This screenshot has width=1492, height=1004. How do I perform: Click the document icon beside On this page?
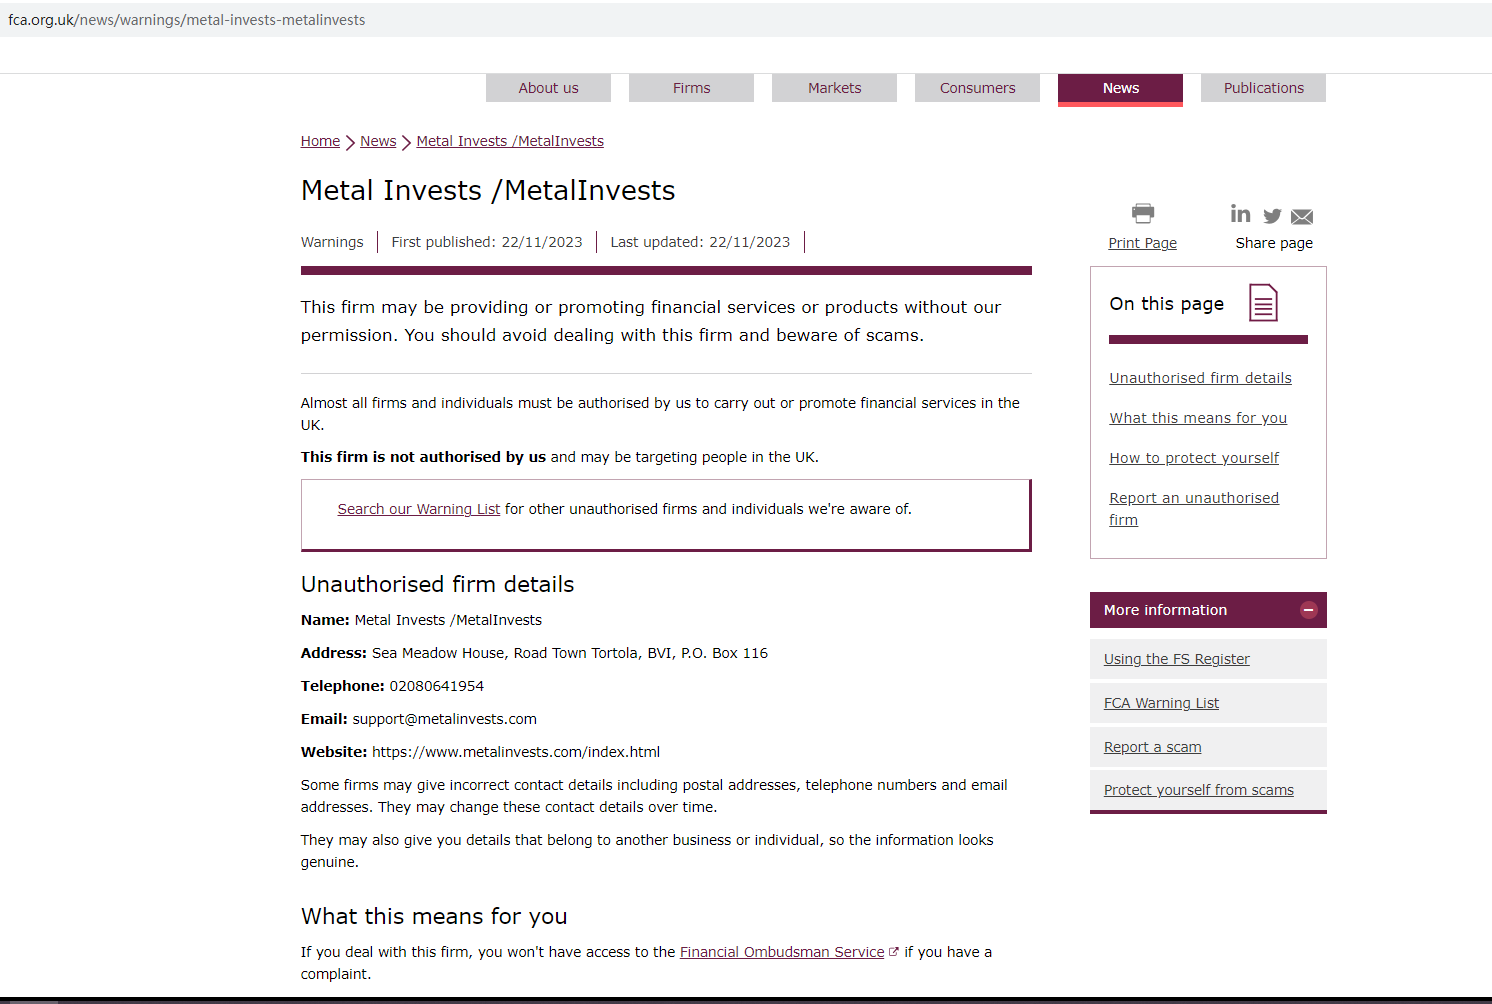(x=1263, y=303)
